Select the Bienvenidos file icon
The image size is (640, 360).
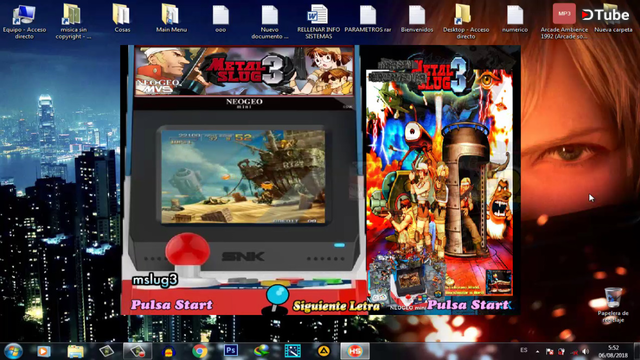click(417, 18)
